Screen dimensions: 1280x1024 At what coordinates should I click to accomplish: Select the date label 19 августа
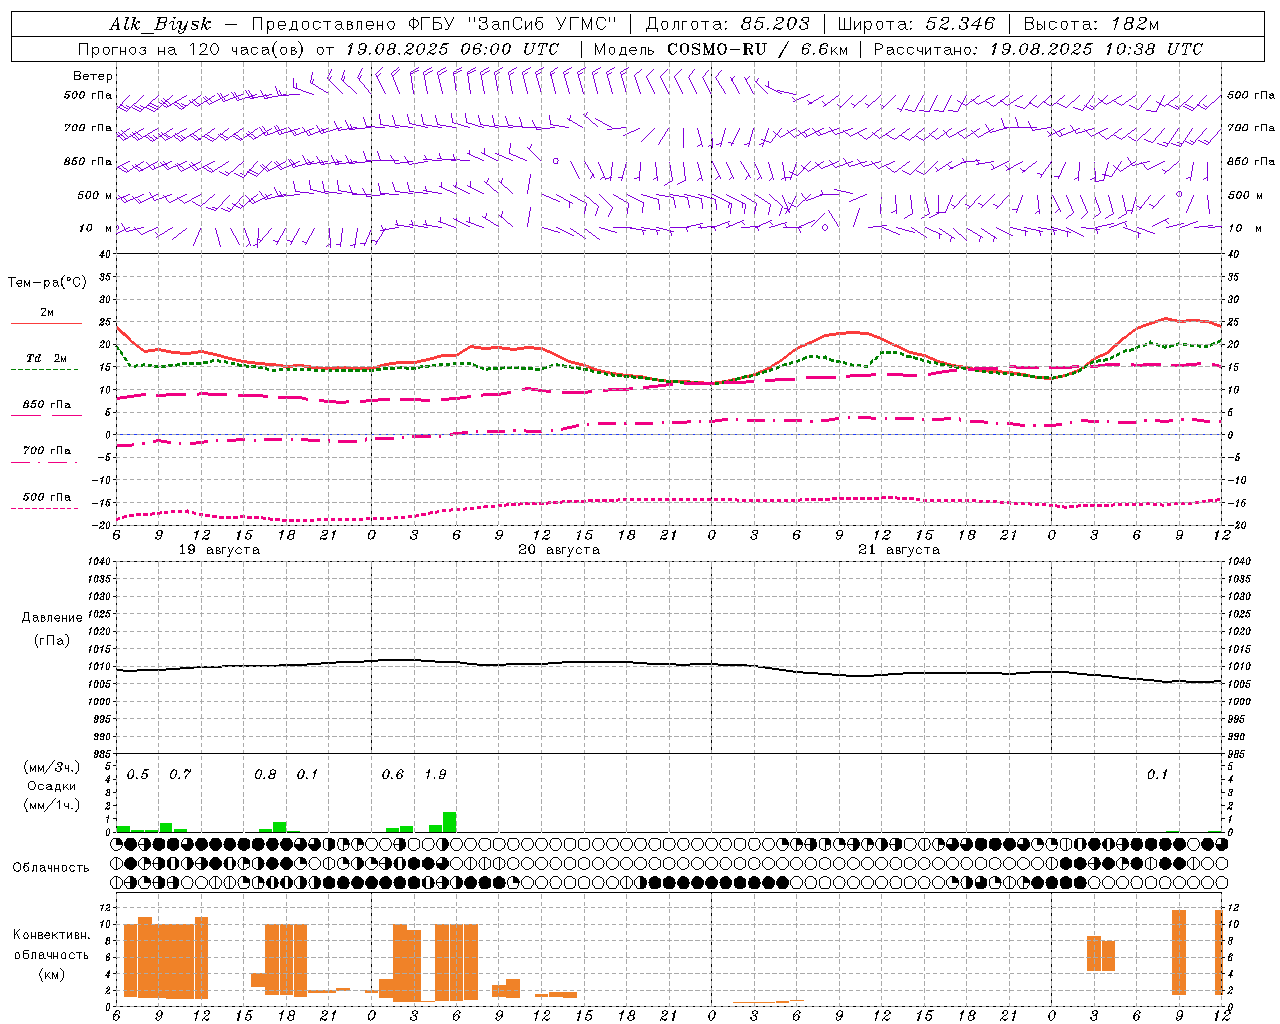pos(219,550)
